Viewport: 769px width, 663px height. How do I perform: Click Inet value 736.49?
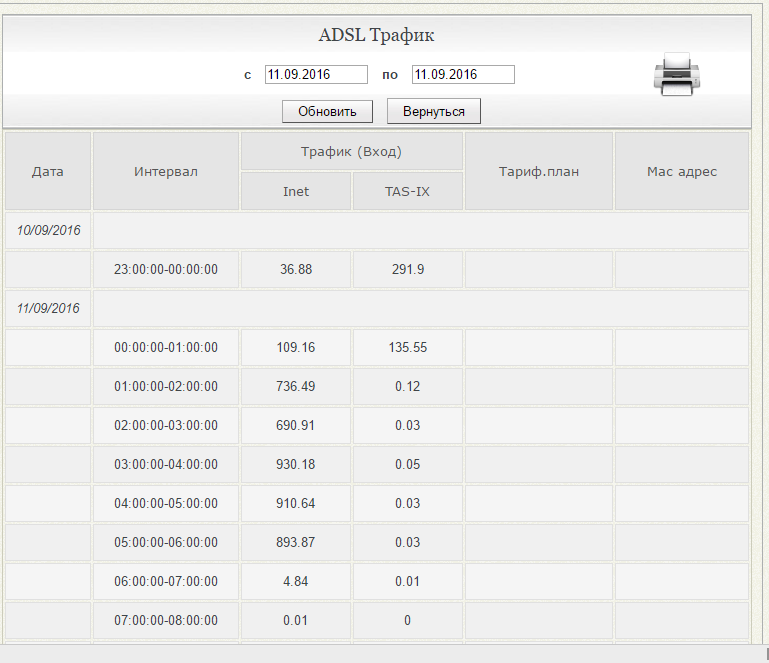[296, 386]
